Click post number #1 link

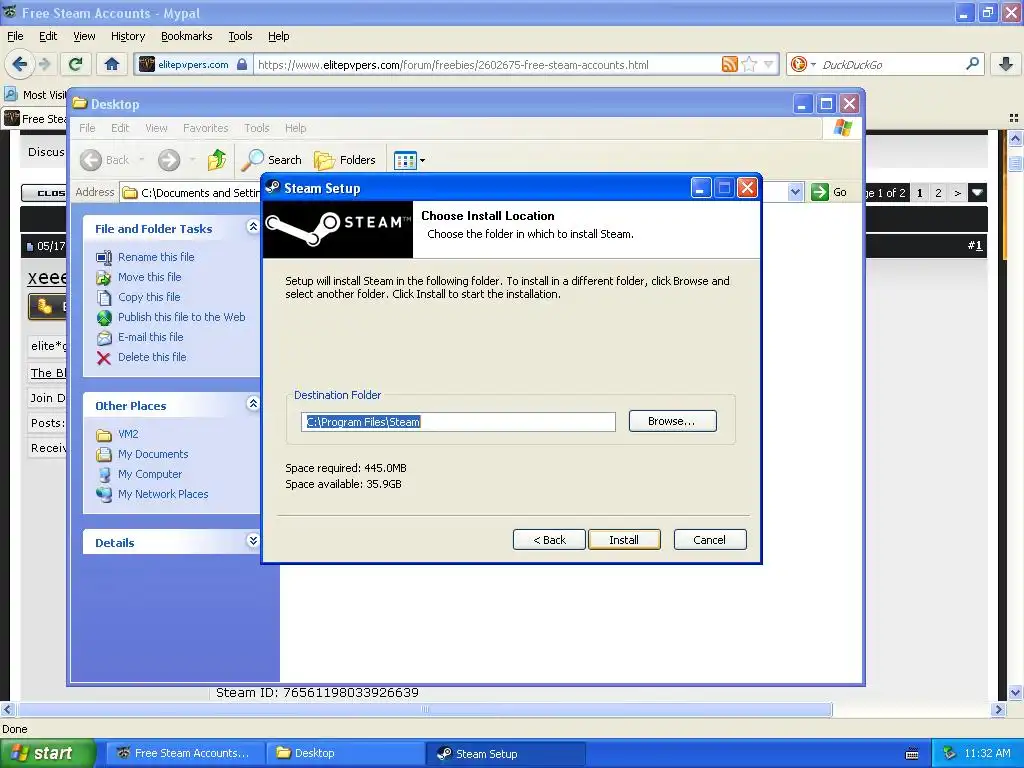[x=974, y=245]
